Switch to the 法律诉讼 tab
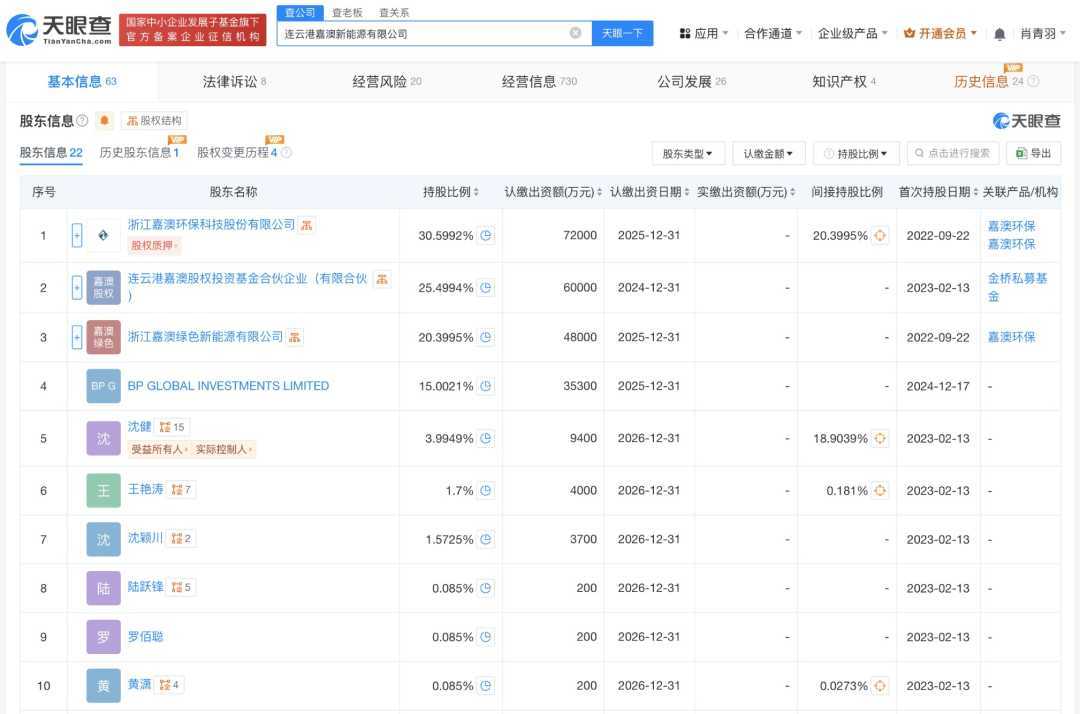The image size is (1080, 714). [x=234, y=82]
